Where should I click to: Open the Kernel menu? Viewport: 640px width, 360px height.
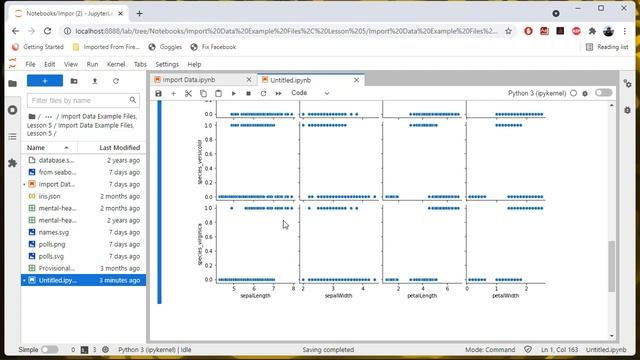(x=116, y=64)
